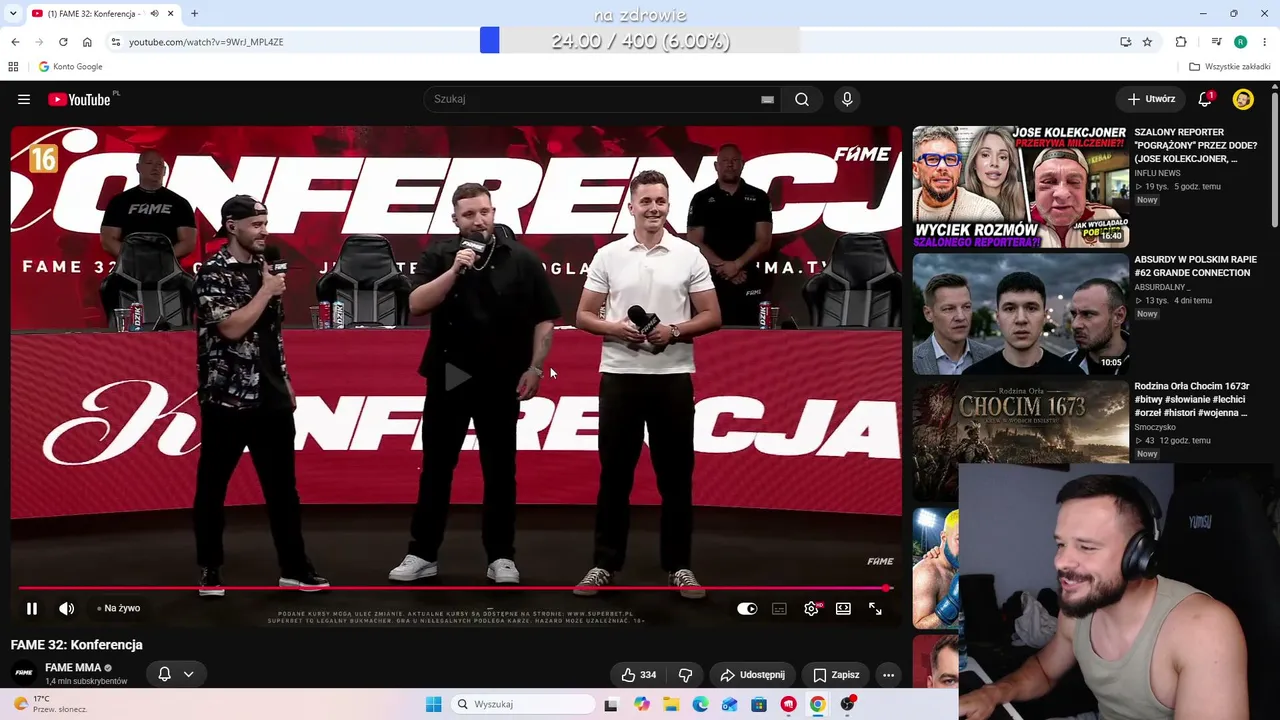Viewport: 1280px width, 720px height.
Task: Open the on-screen keyboard in the search box
Action: (767, 99)
